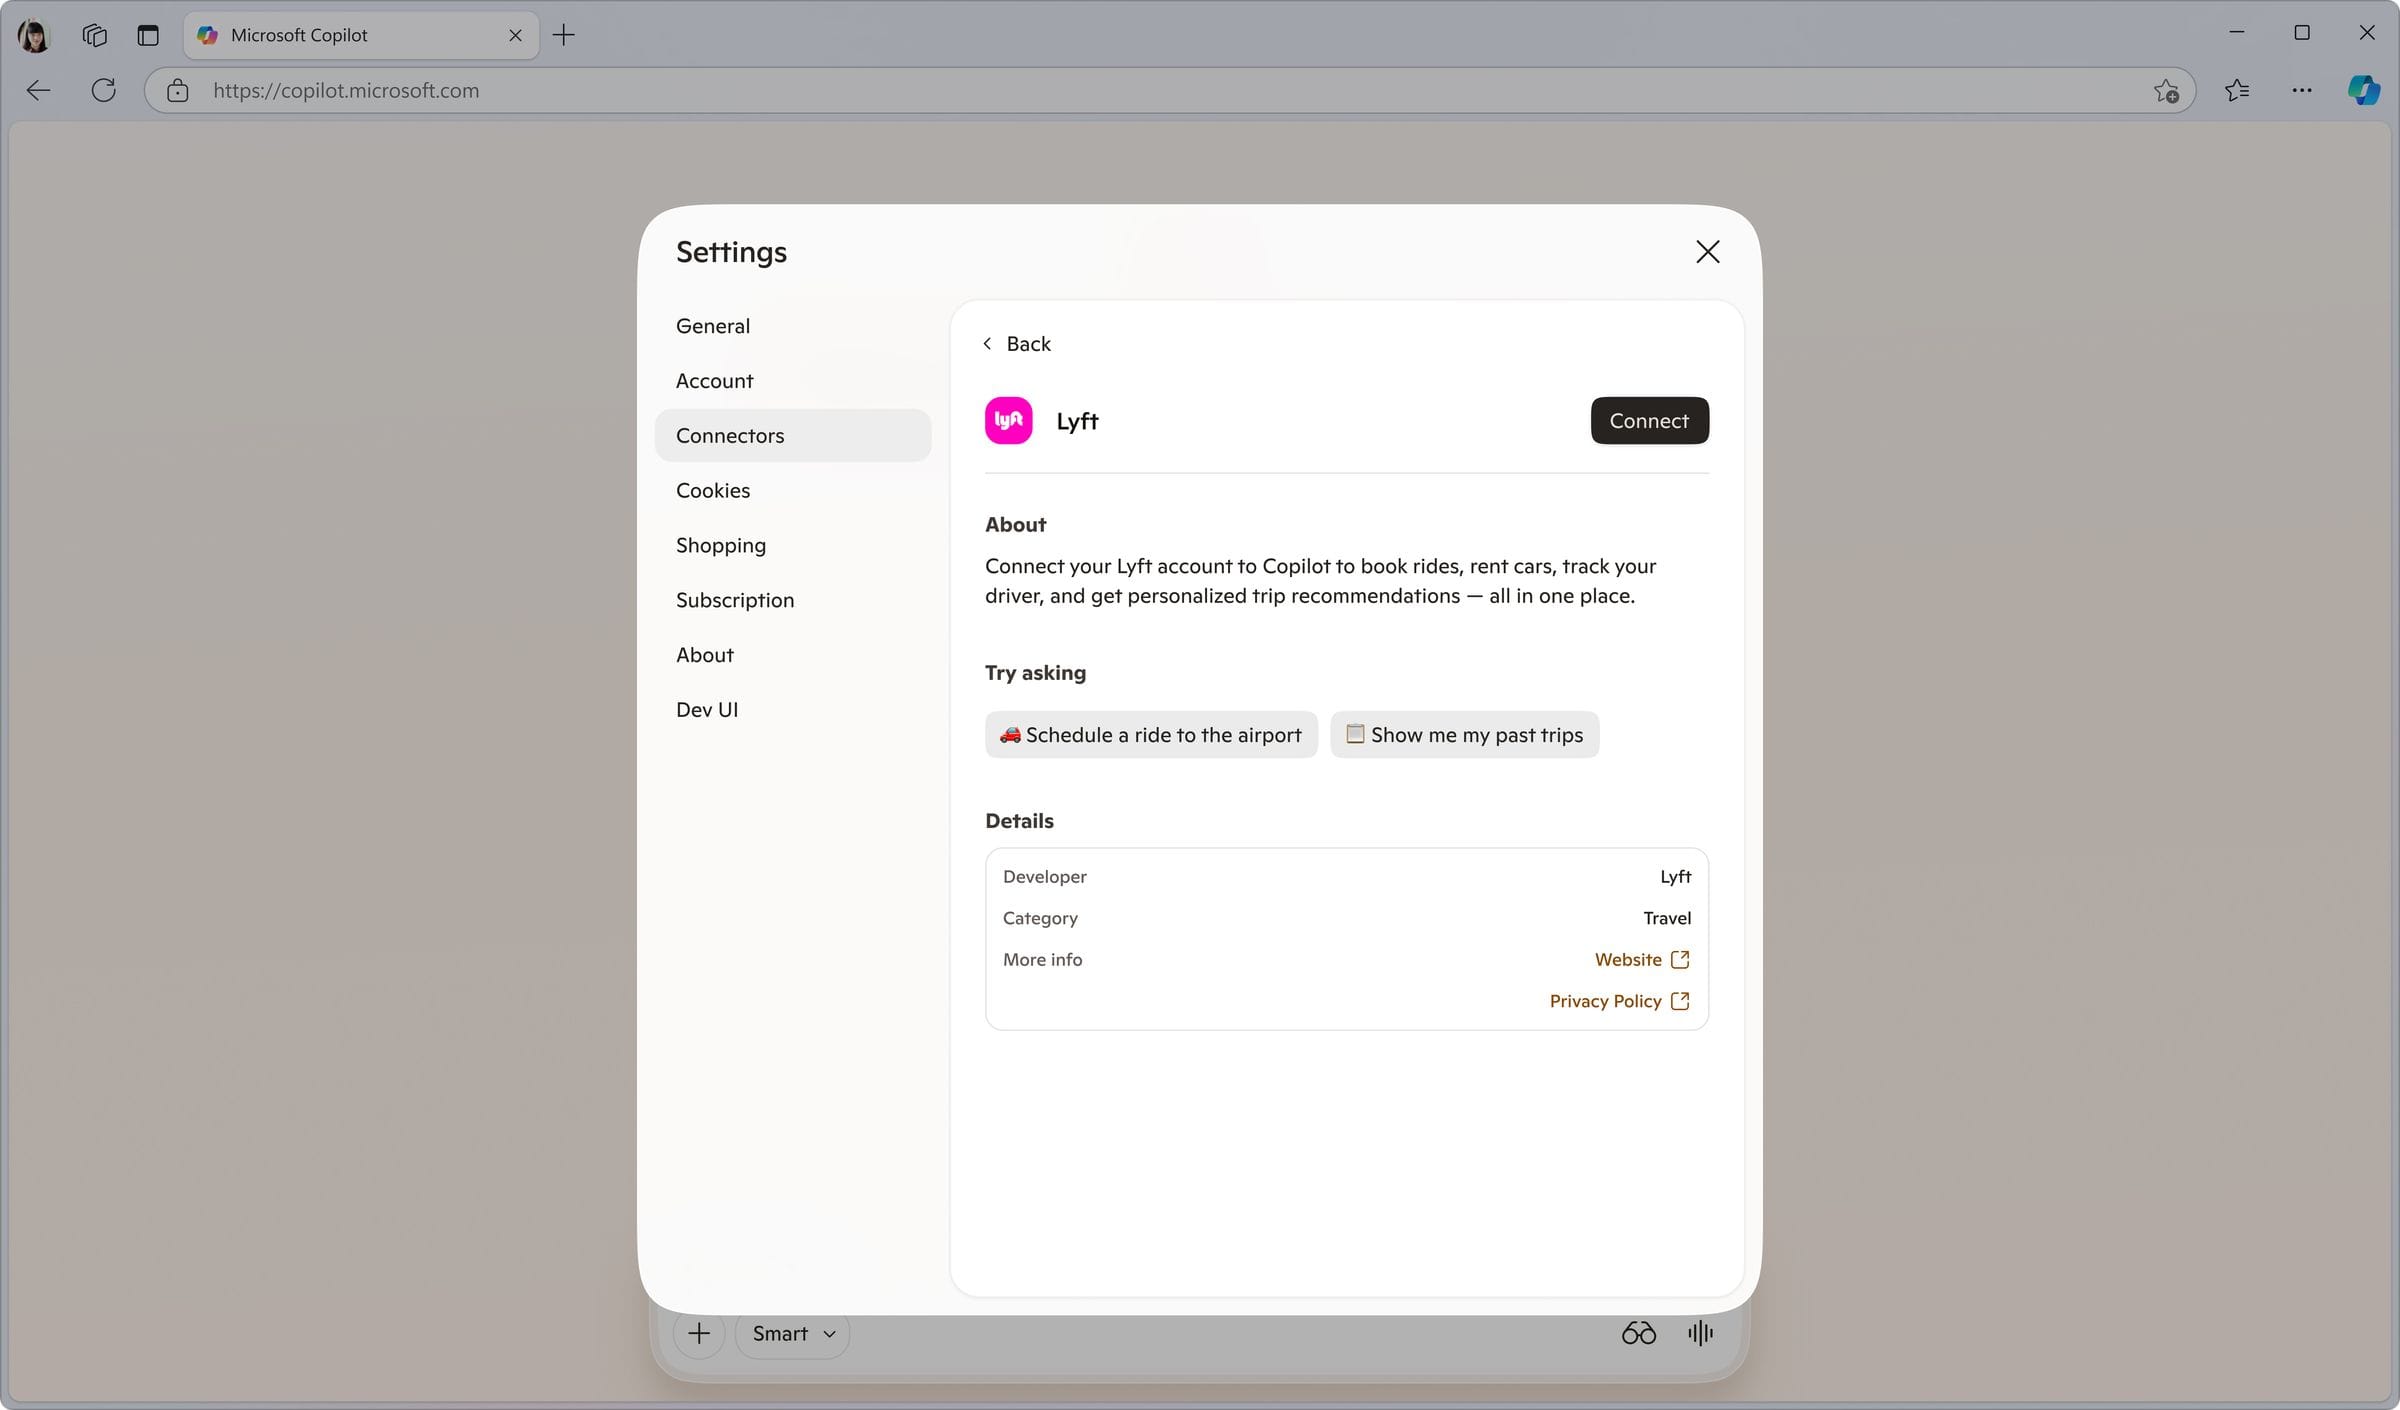Click the 'Try asking' heading
Viewport: 2400px width, 1410px height.
pyautogui.click(x=1035, y=673)
